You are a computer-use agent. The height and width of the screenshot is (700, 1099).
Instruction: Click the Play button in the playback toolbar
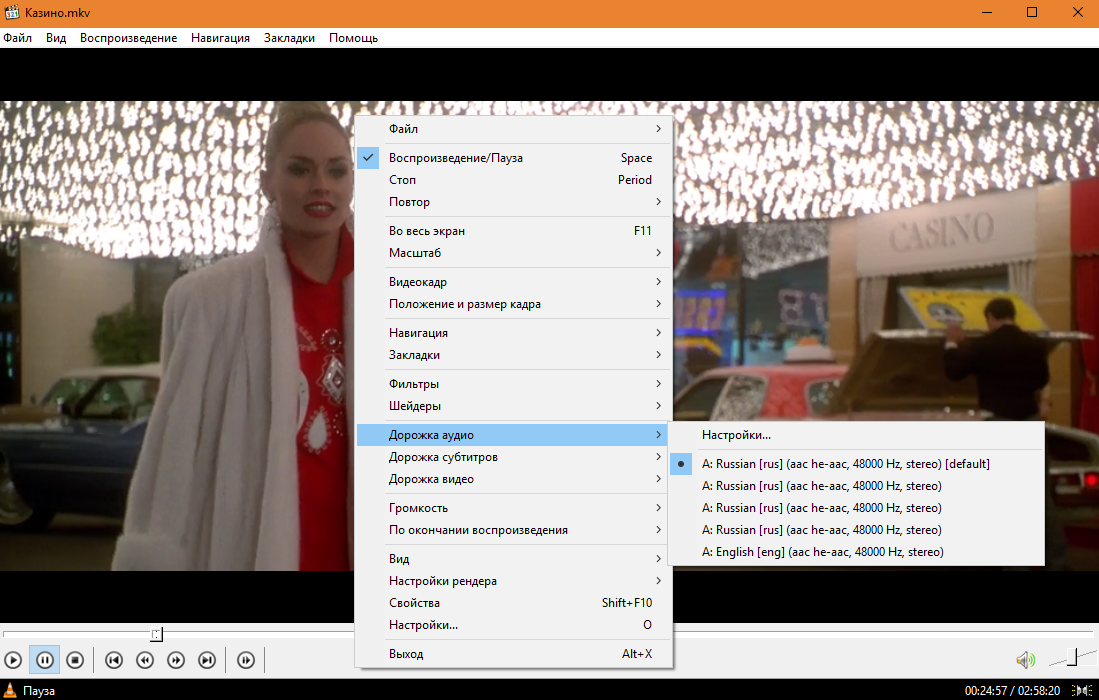[x=13, y=660]
